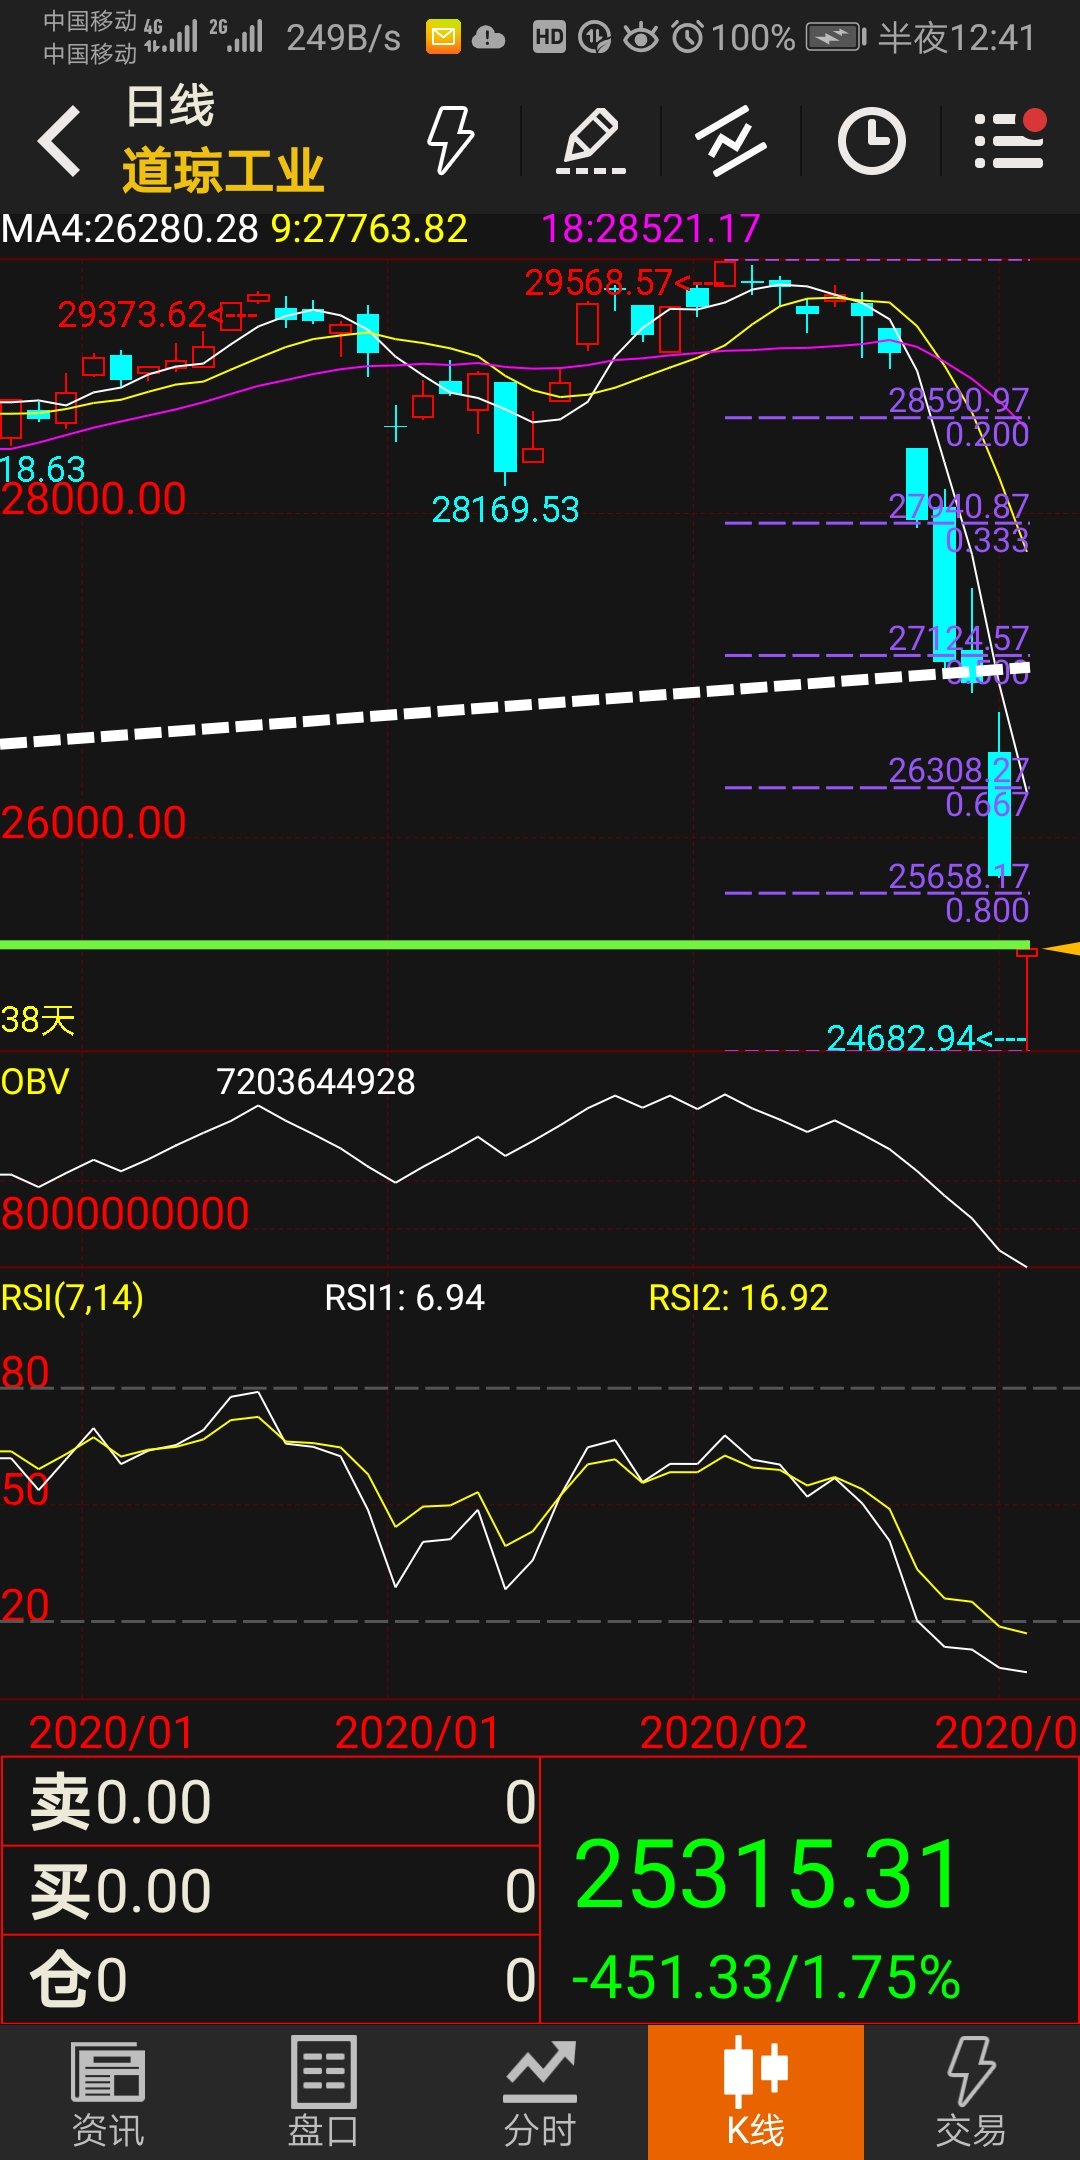Viewport: 1080px width, 2160px height.
Task: Open the clock period selector icon
Action: 871,141
